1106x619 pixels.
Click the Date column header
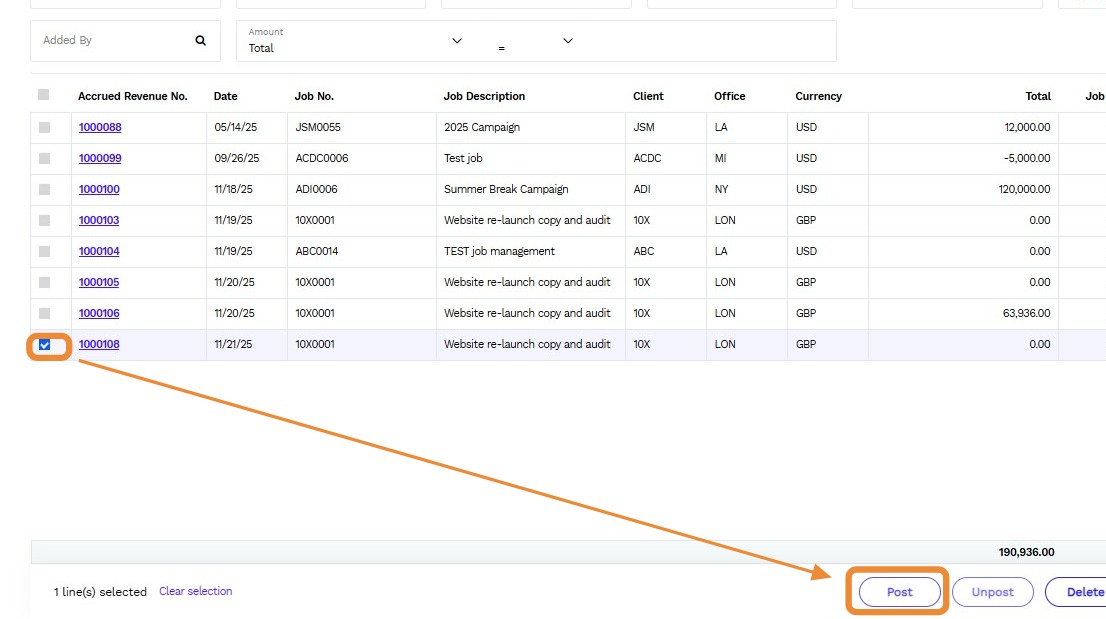(x=226, y=97)
